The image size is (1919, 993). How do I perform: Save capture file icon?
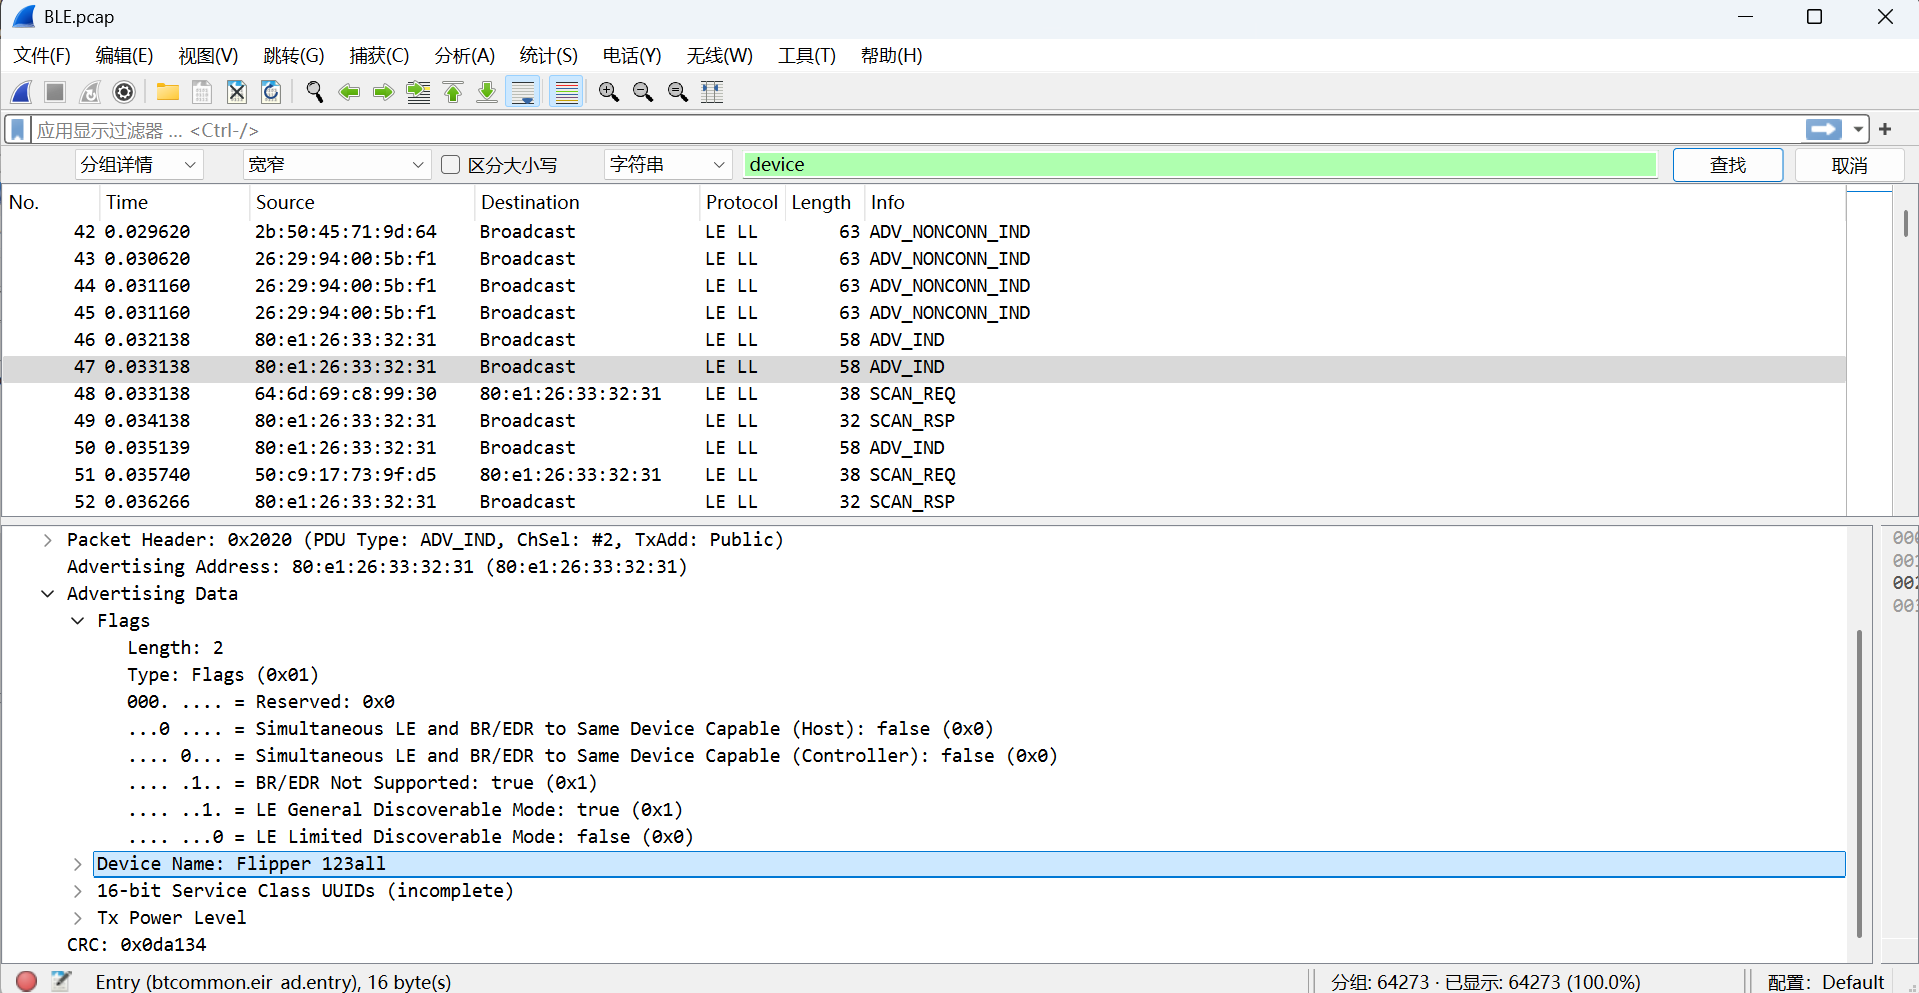(x=202, y=92)
